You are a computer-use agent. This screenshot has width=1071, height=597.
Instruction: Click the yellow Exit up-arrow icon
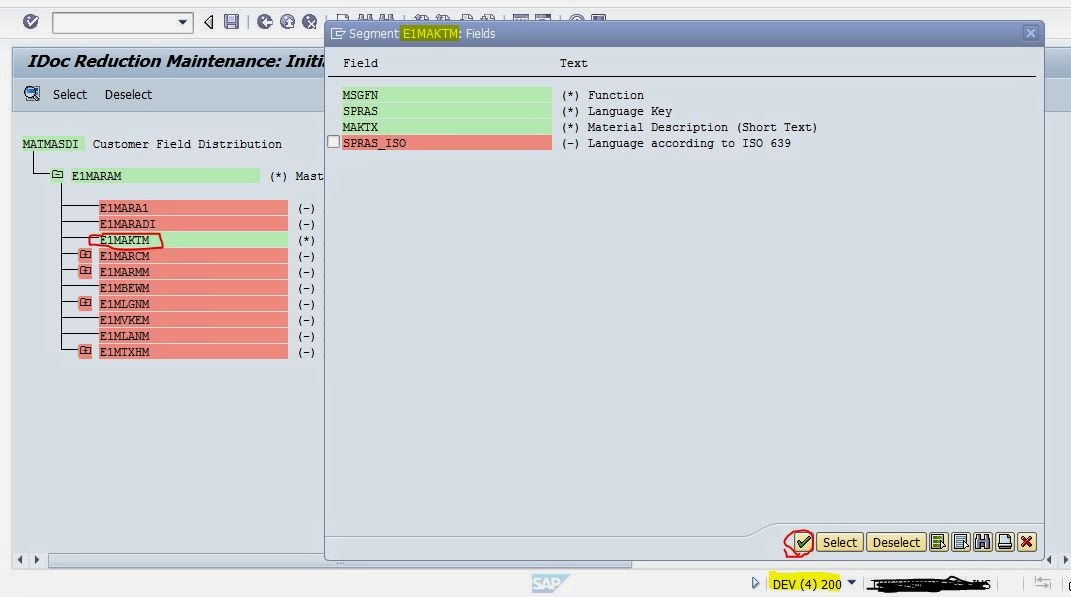point(288,22)
